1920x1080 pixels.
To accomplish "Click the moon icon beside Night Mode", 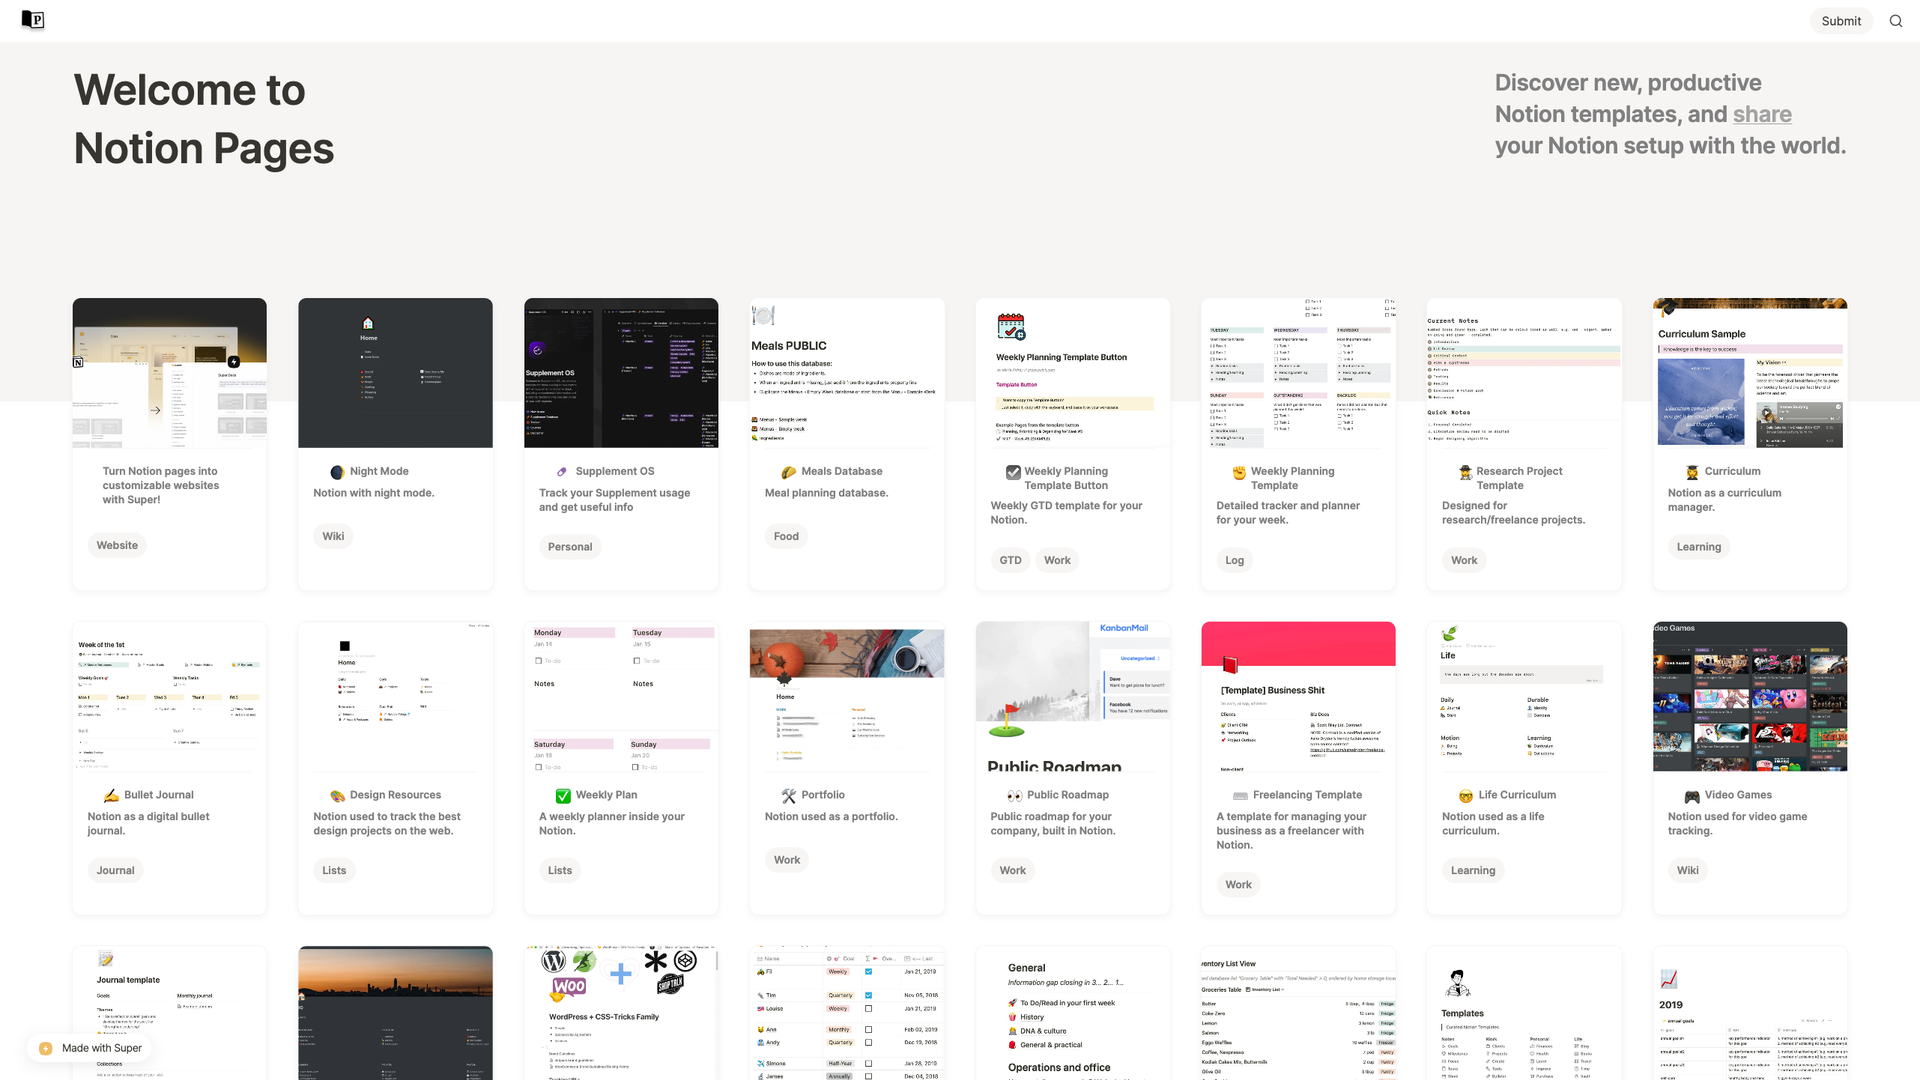I will tap(337, 471).
